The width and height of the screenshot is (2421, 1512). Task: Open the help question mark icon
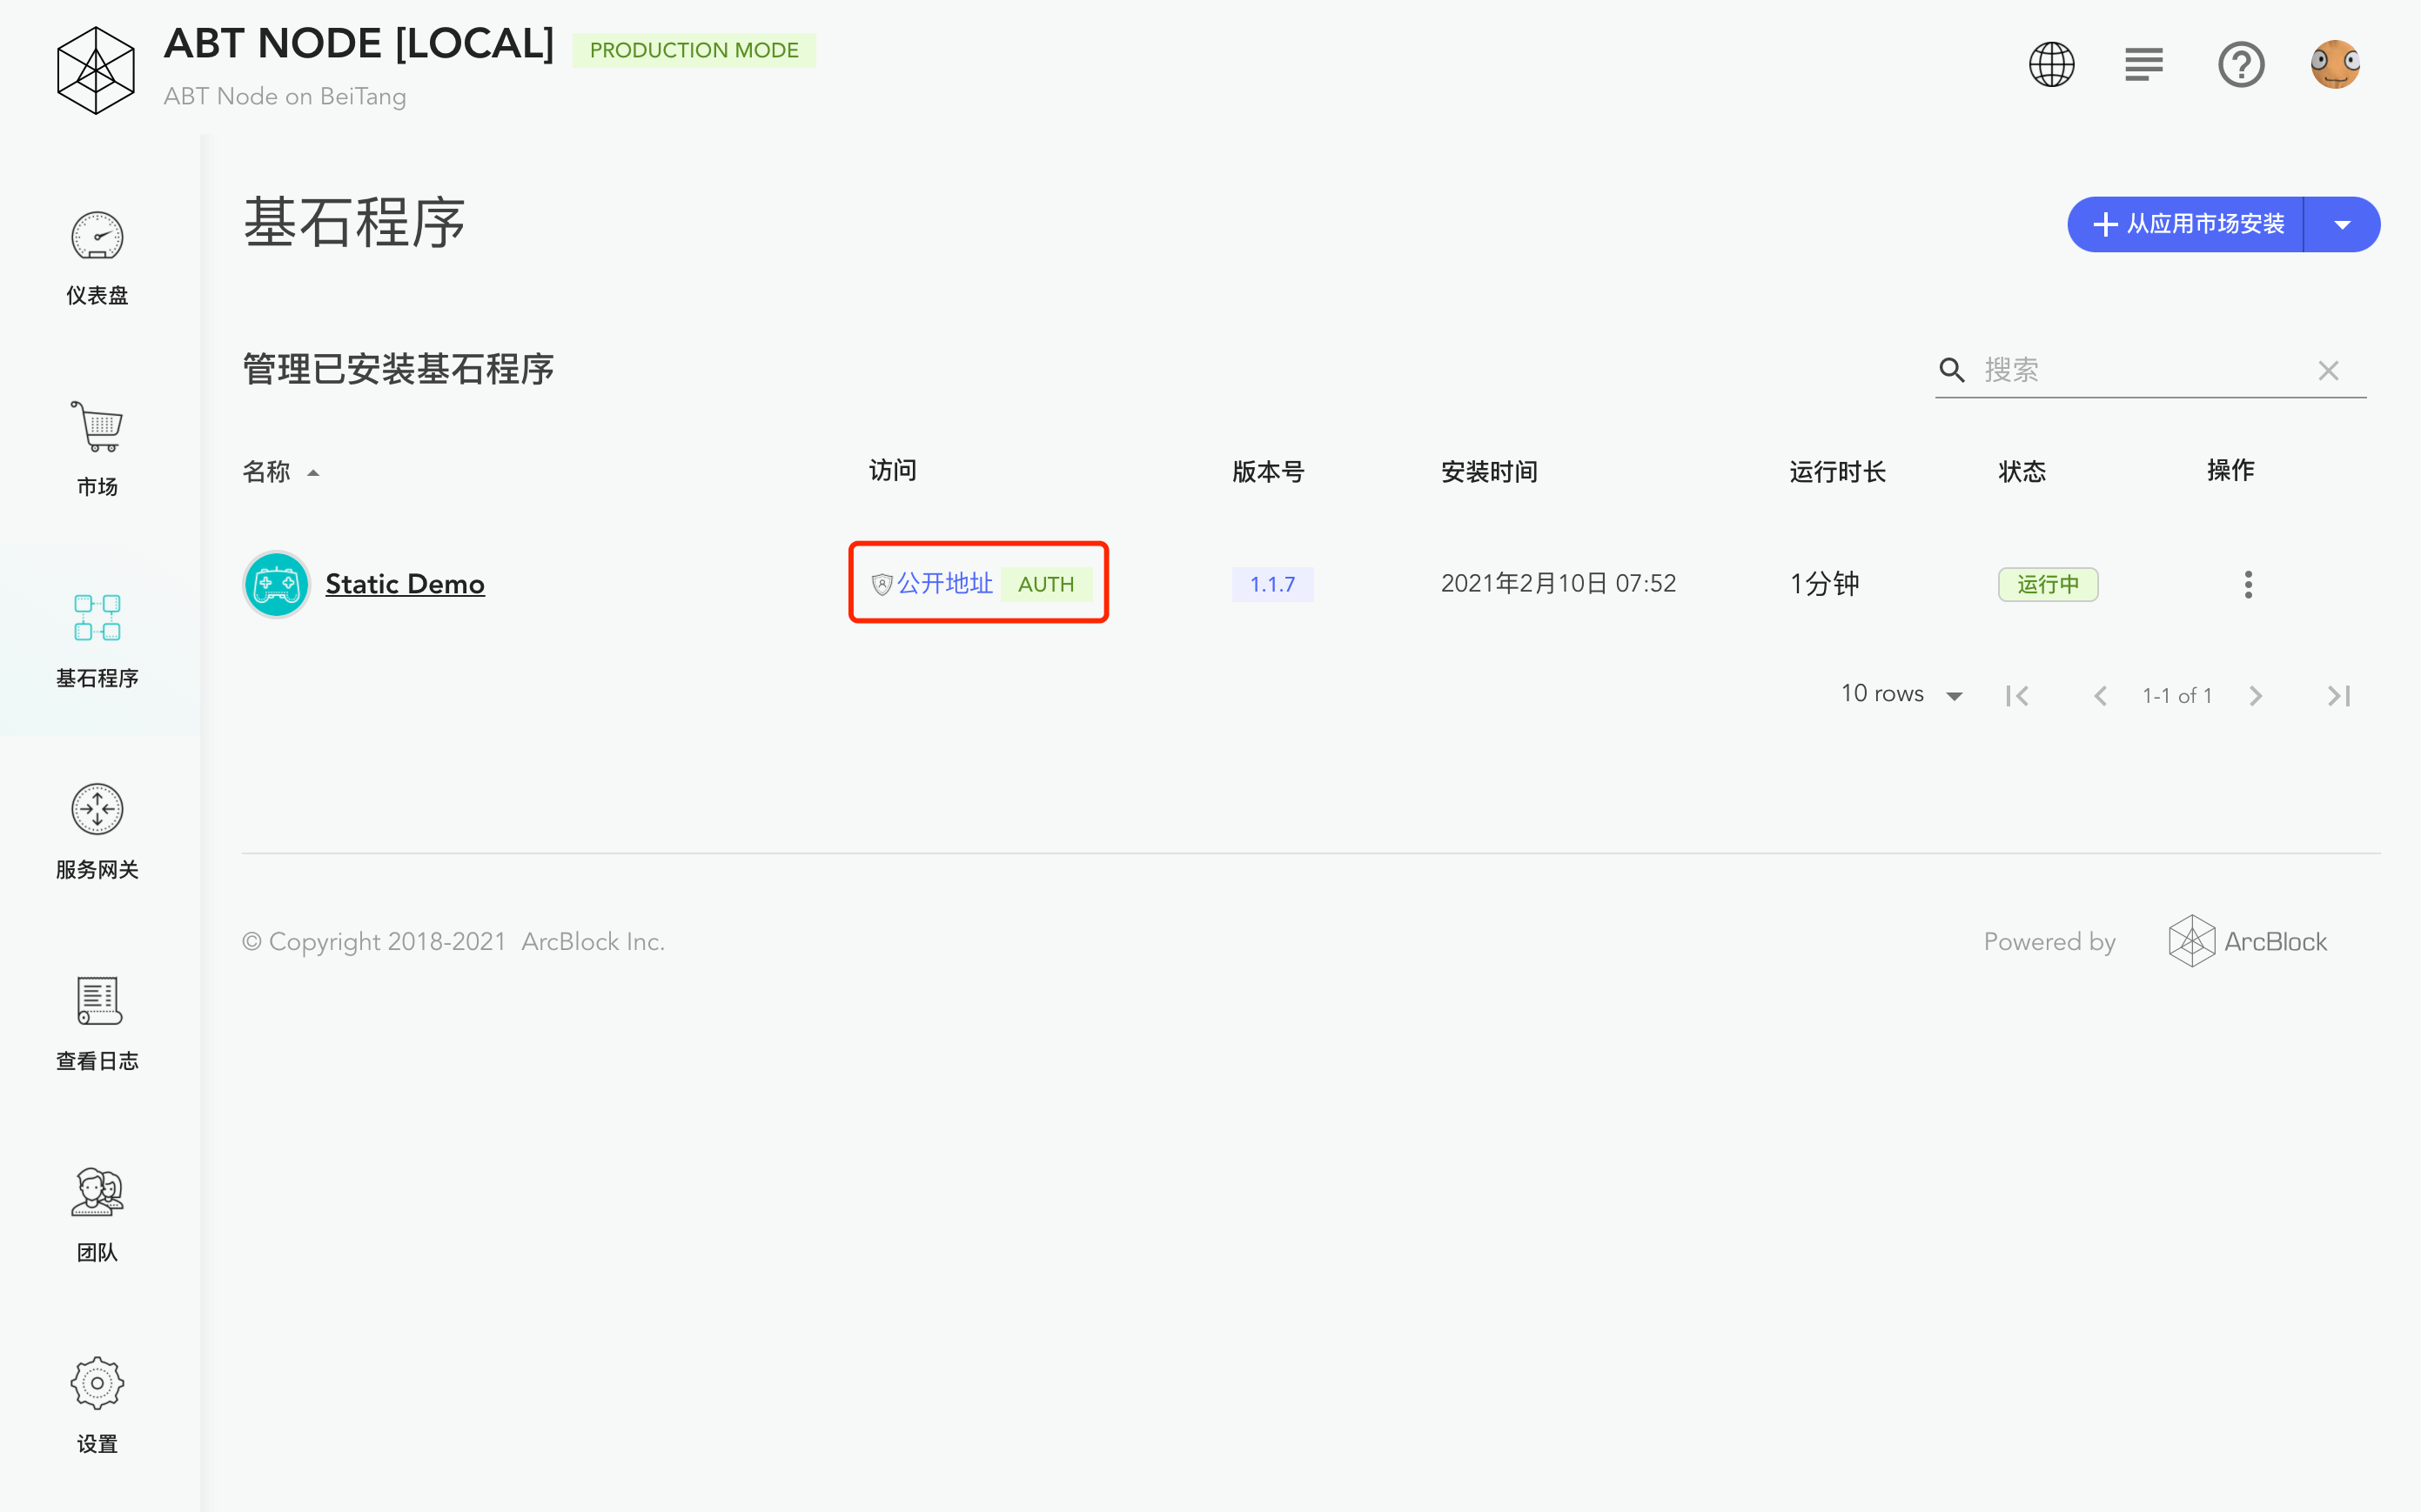[2241, 65]
